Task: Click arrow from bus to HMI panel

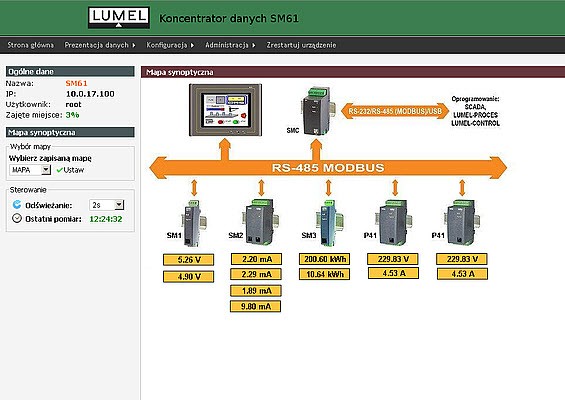Action: coord(225,149)
